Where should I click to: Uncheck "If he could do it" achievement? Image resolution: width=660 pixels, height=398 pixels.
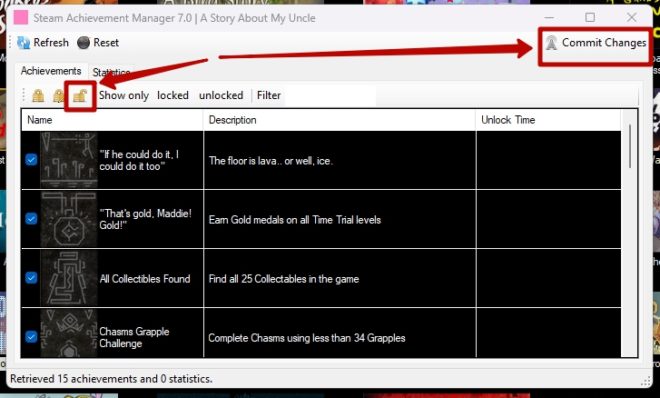point(31,160)
